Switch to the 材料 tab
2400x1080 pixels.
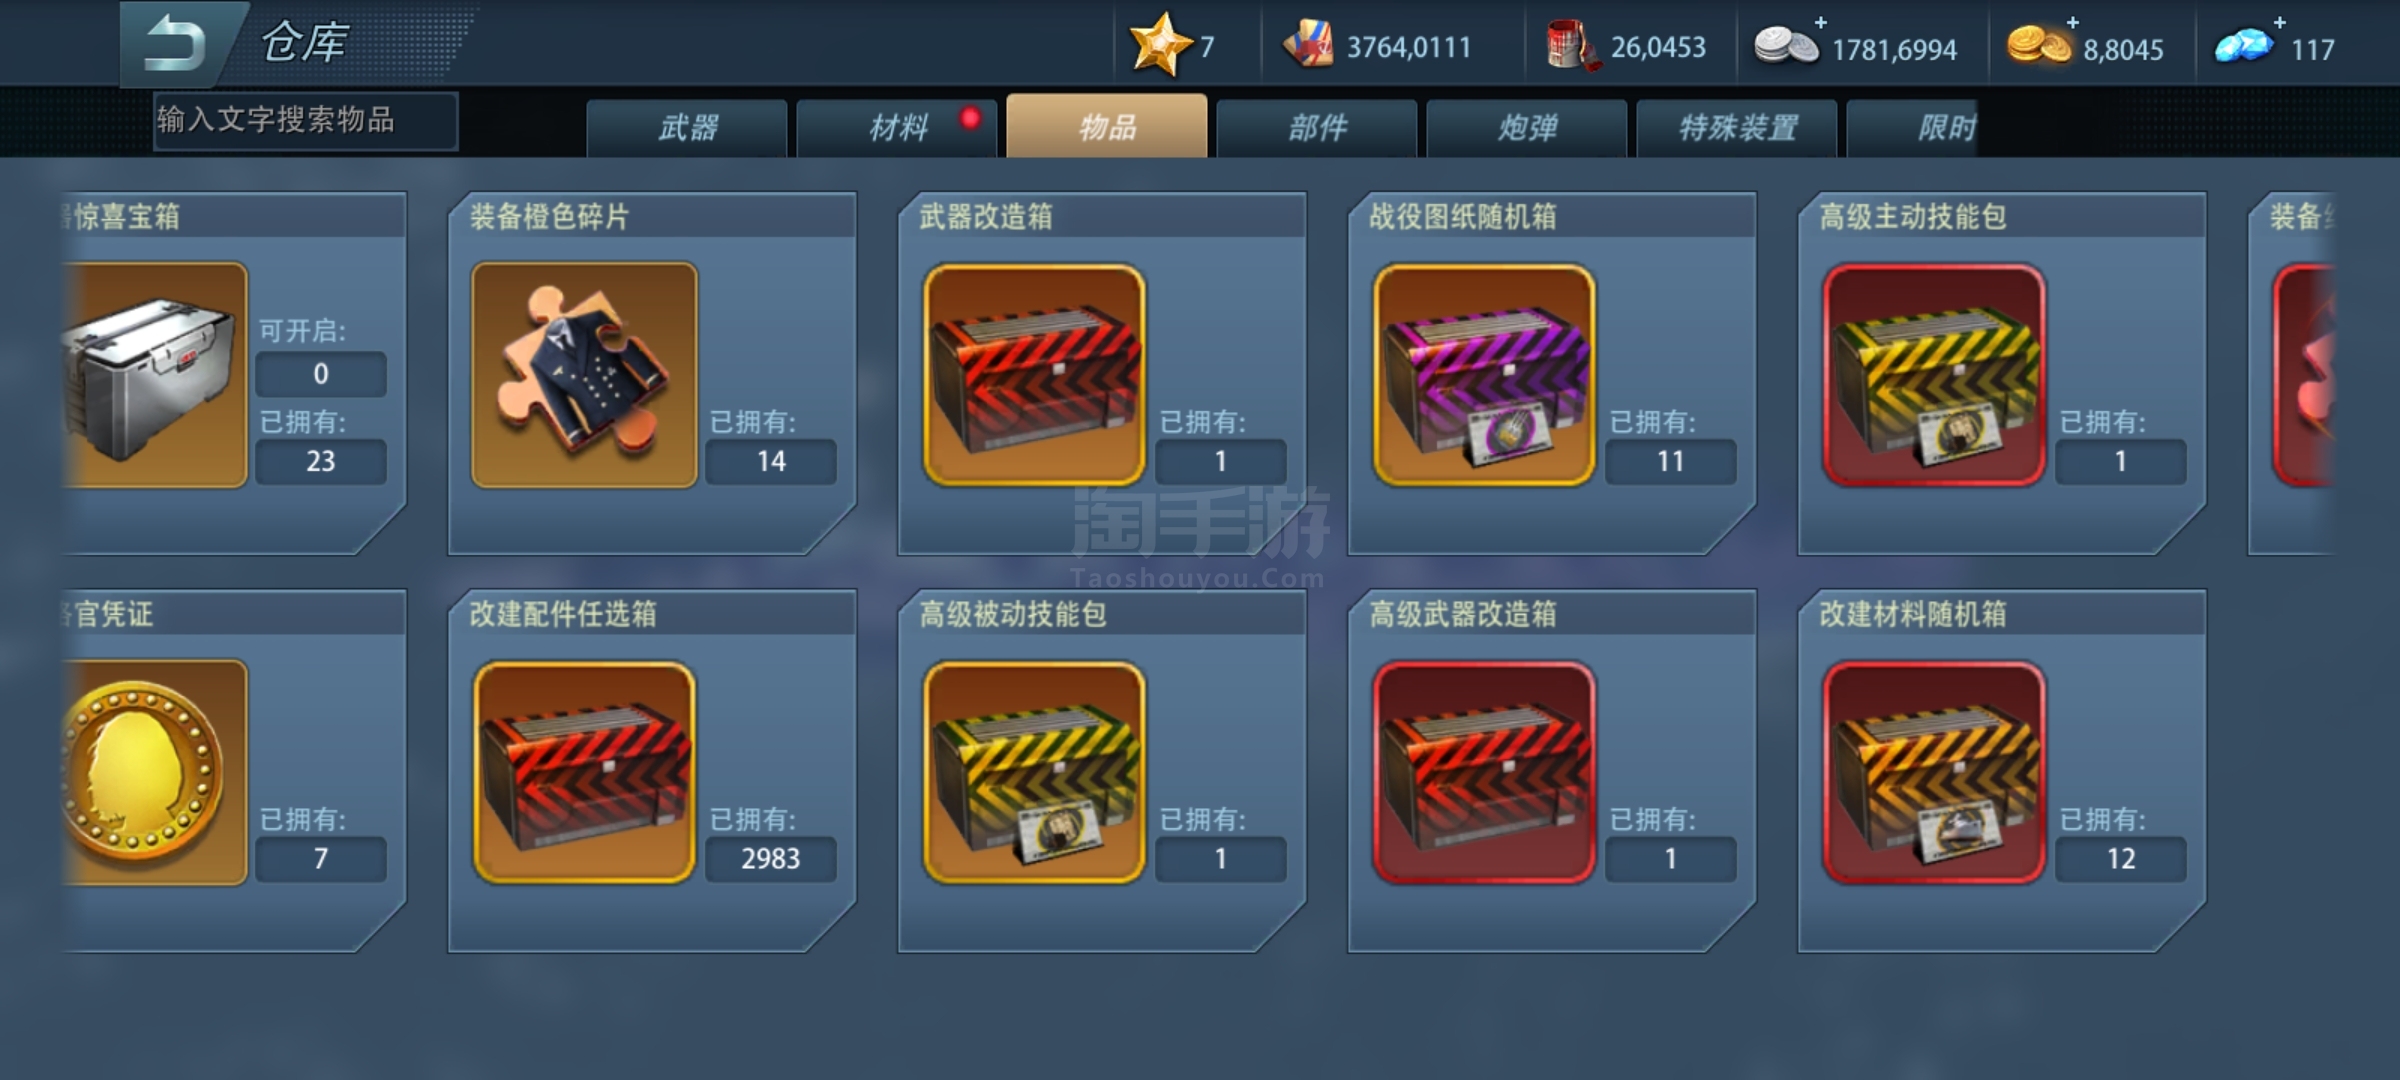pos(897,127)
